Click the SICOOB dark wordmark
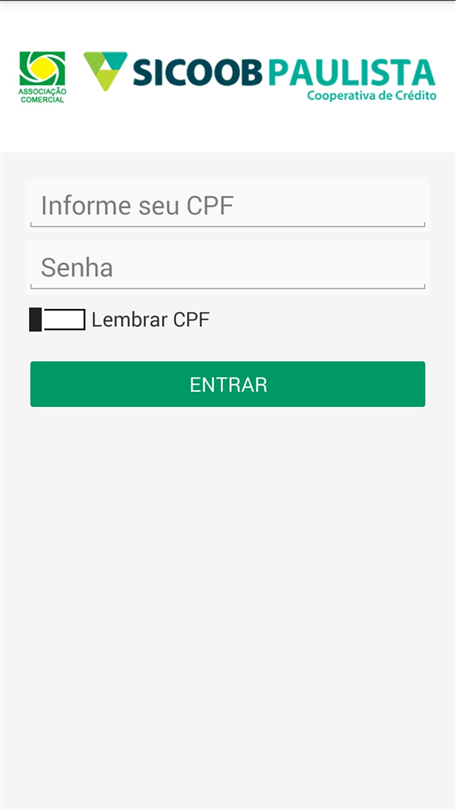 coord(198,72)
